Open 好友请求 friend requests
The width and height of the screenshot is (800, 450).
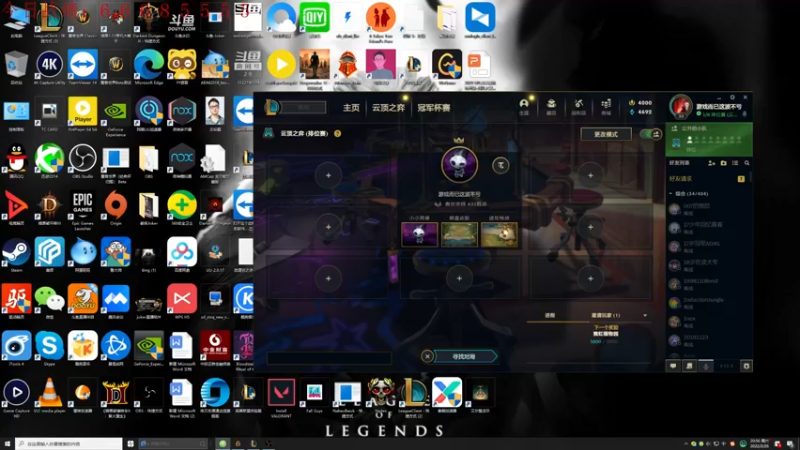coord(681,179)
